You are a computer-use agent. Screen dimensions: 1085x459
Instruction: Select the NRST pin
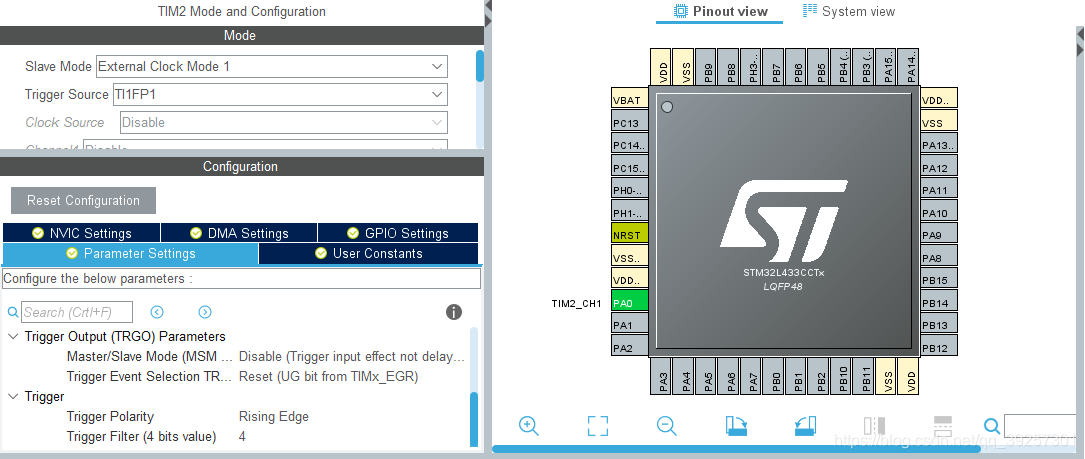pos(630,235)
